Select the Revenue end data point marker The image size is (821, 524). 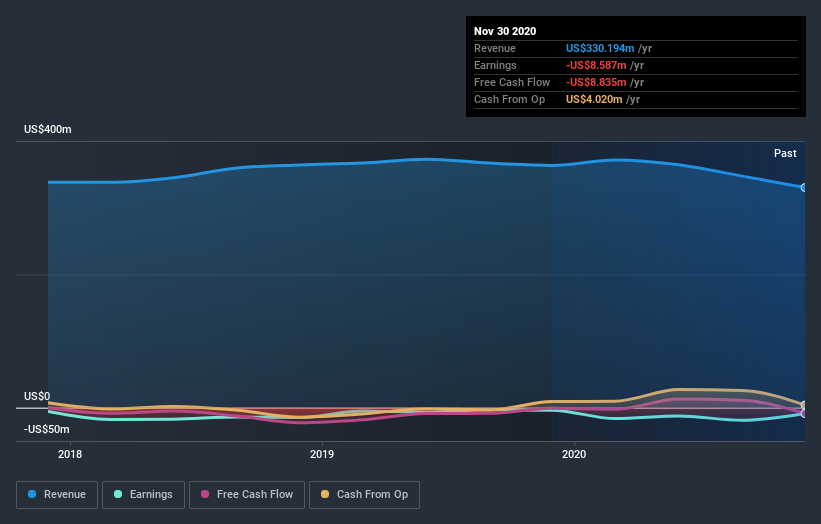(x=804, y=187)
